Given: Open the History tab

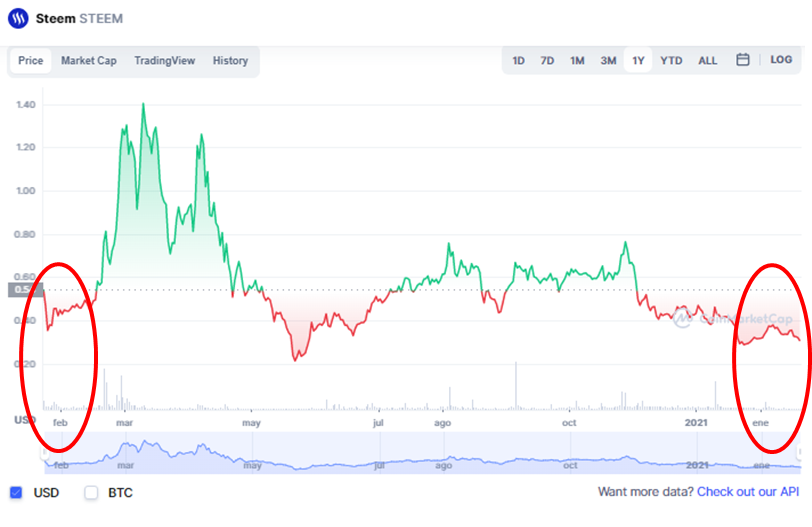Looking at the screenshot, I should [230, 61].
